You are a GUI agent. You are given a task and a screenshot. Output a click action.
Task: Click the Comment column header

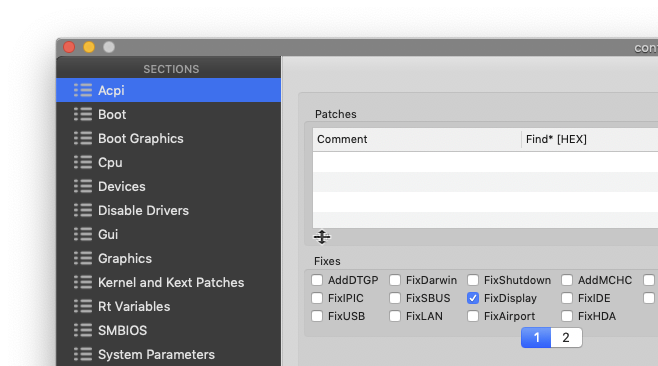417,139
